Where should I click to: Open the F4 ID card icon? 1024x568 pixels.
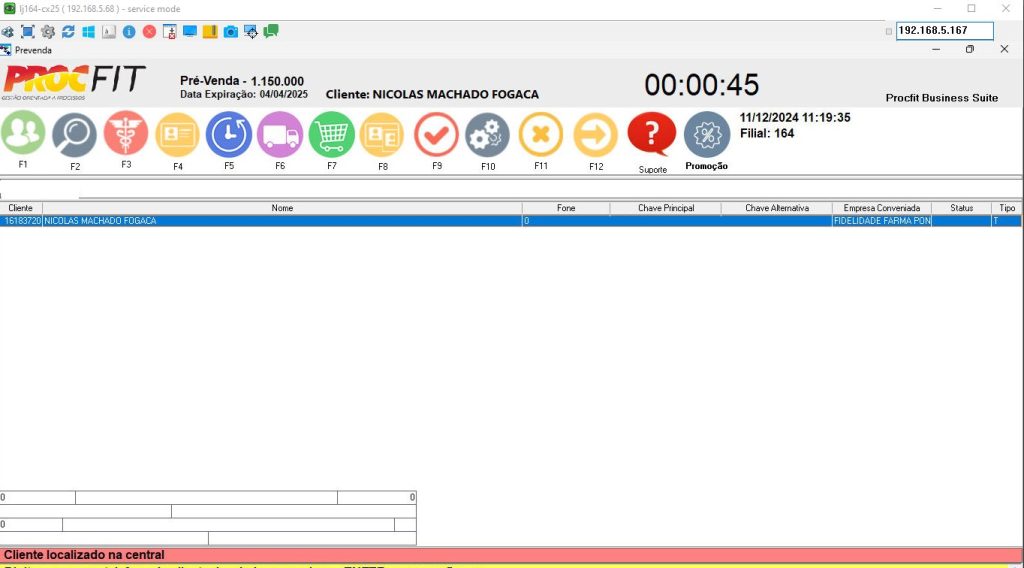click(177, 134)
